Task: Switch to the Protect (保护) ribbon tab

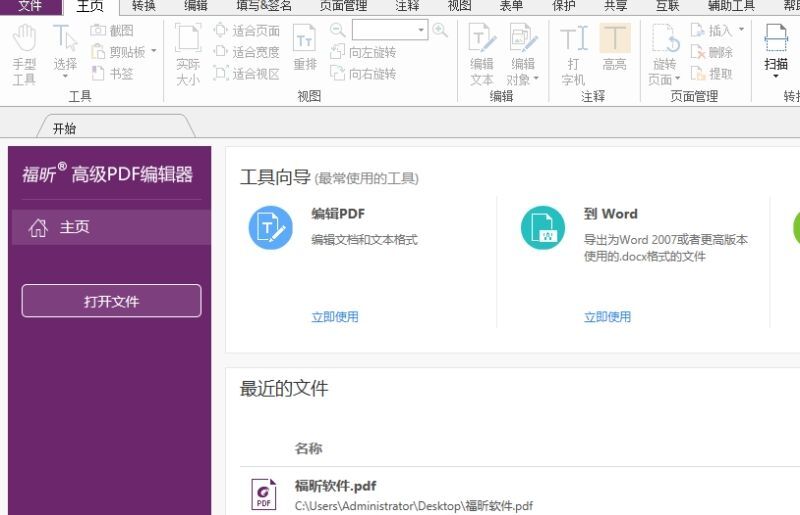Action: click(x=564, y=6)
